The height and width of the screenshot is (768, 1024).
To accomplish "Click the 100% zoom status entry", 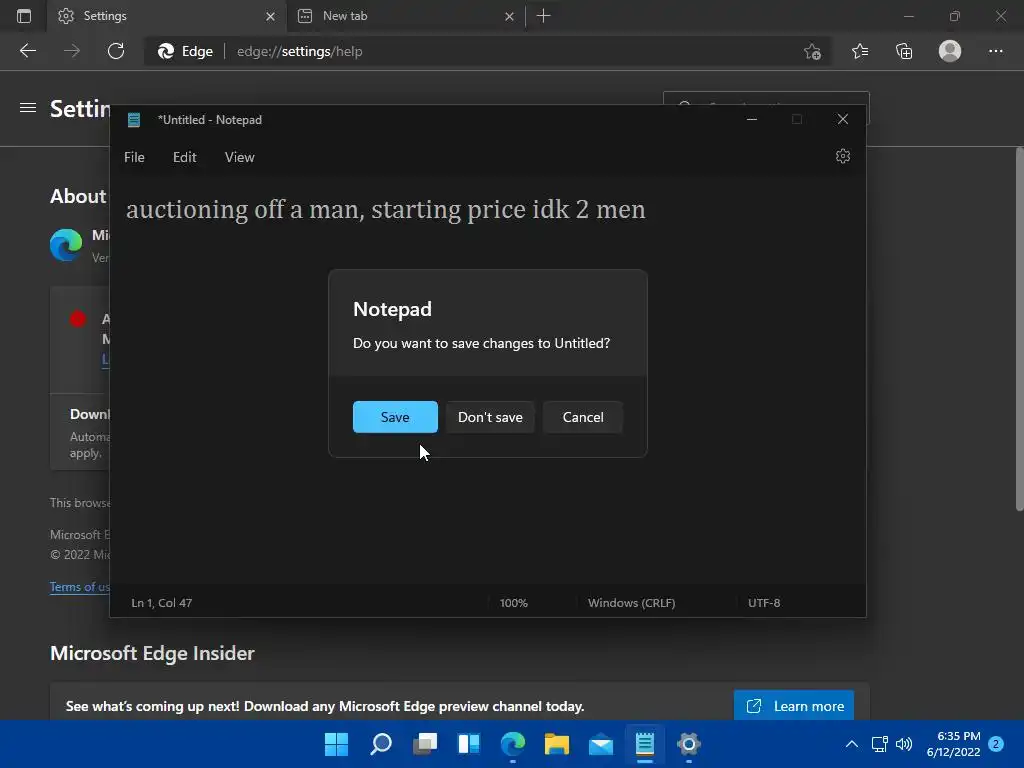I will 513,603.
